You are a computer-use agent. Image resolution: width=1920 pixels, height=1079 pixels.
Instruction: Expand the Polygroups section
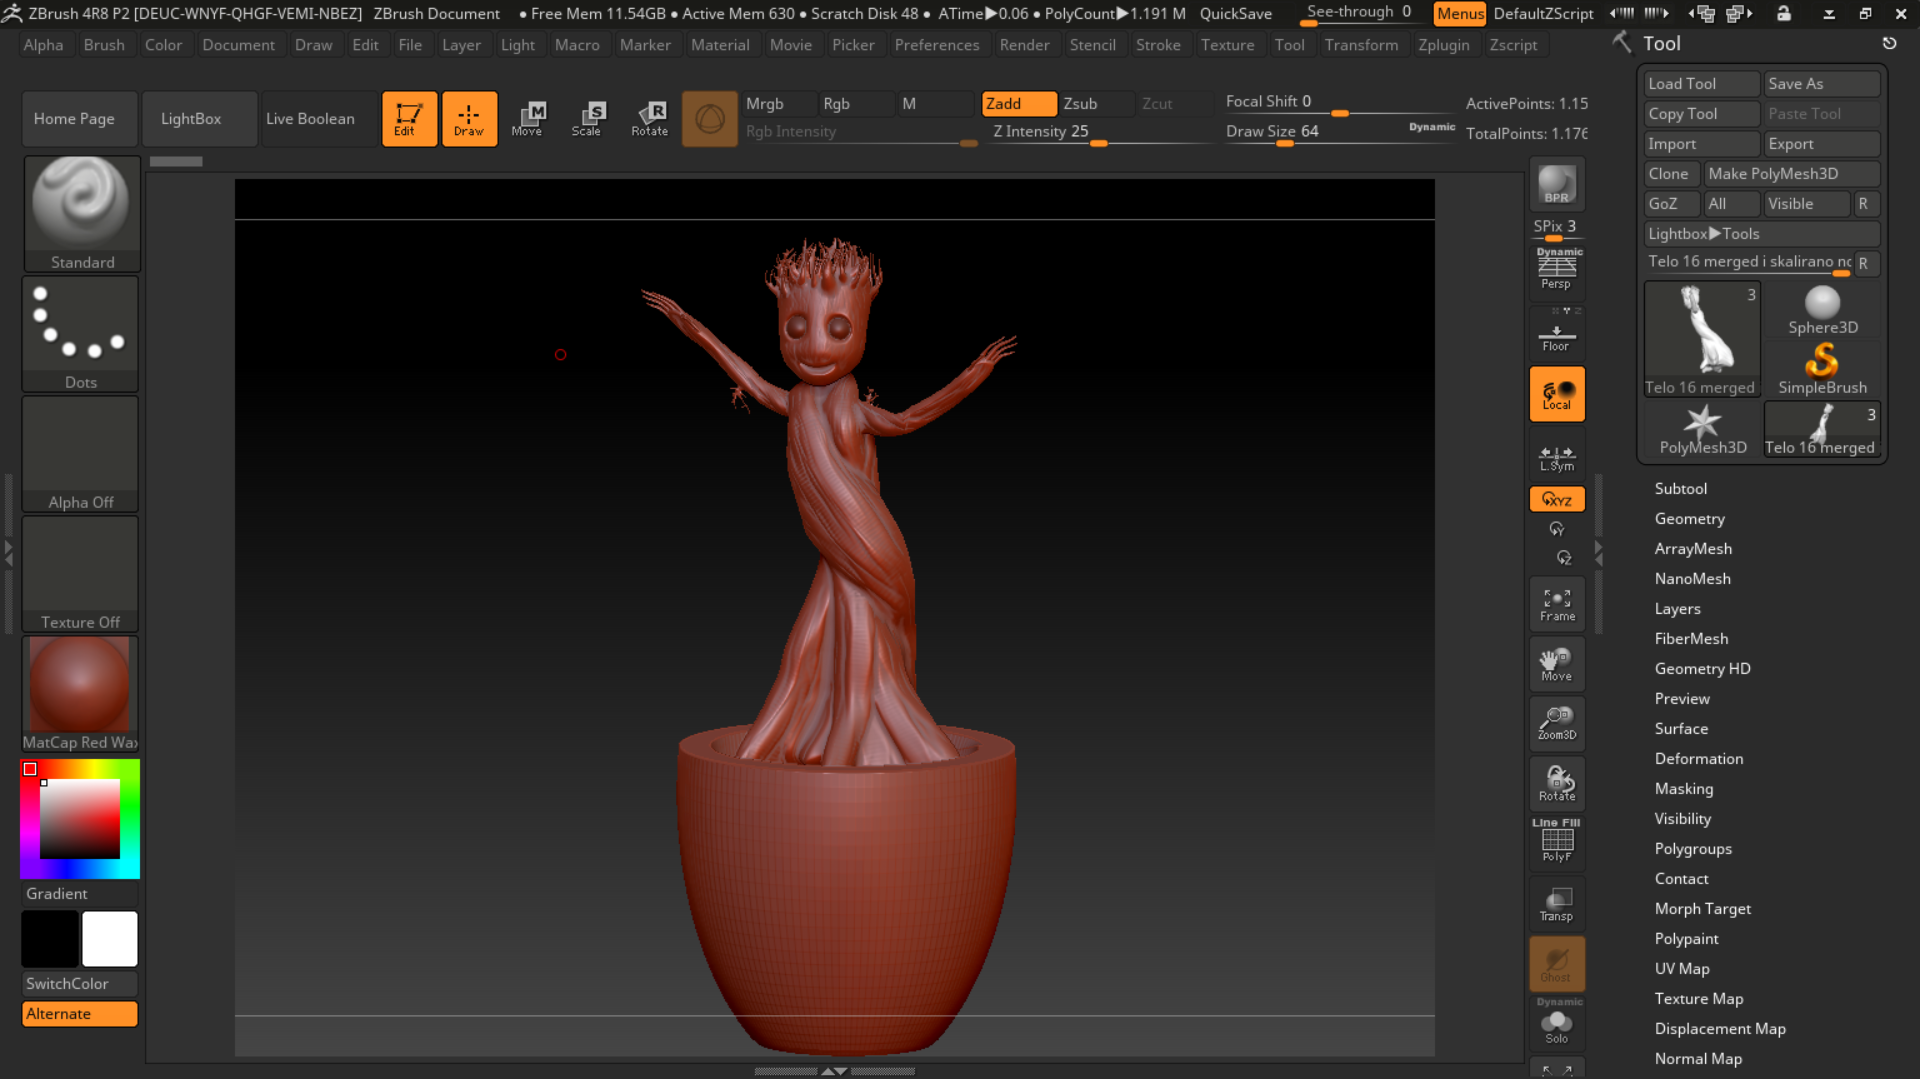1693,849
